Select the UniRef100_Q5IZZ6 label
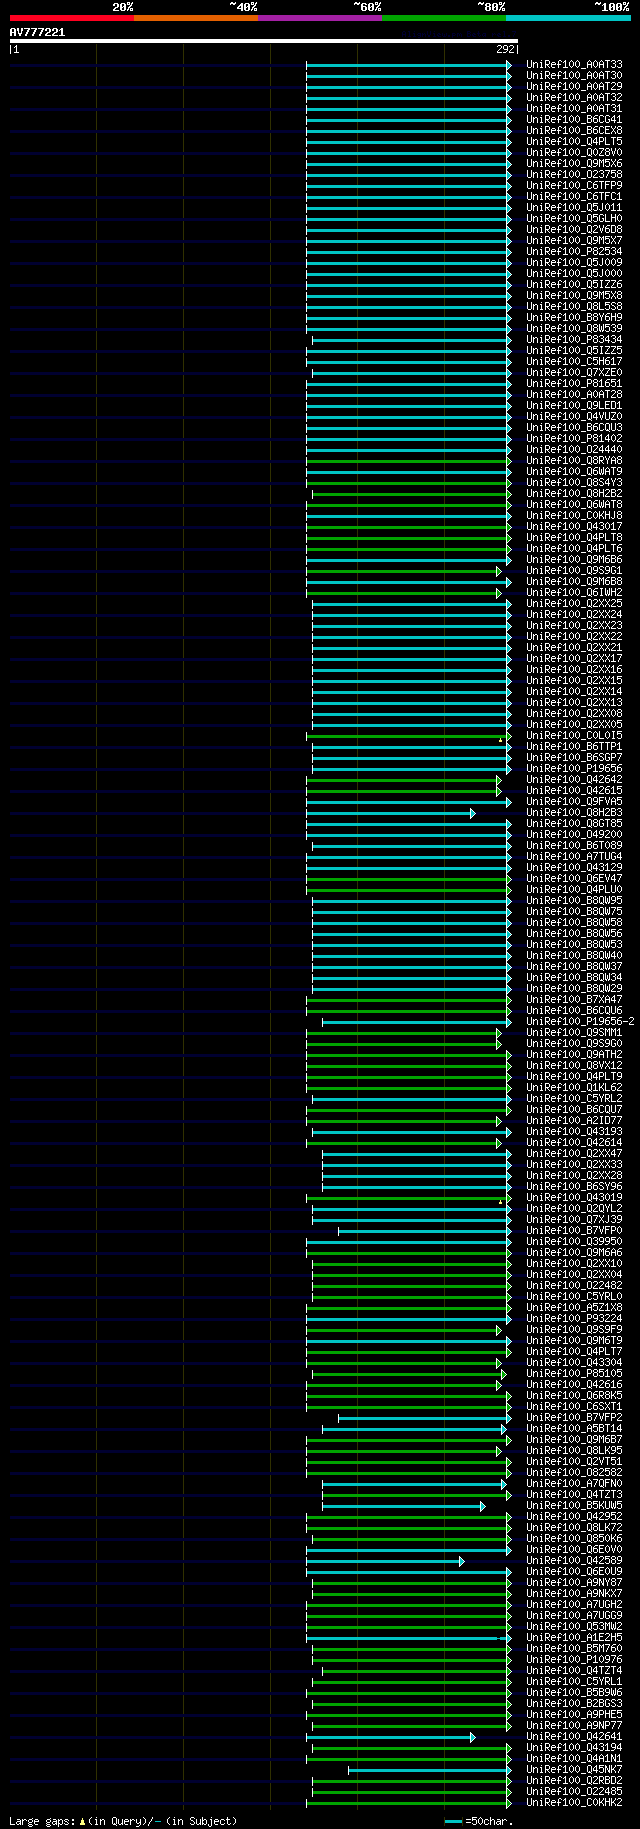Screen dimensions: 640x1829 coord(574,285)
